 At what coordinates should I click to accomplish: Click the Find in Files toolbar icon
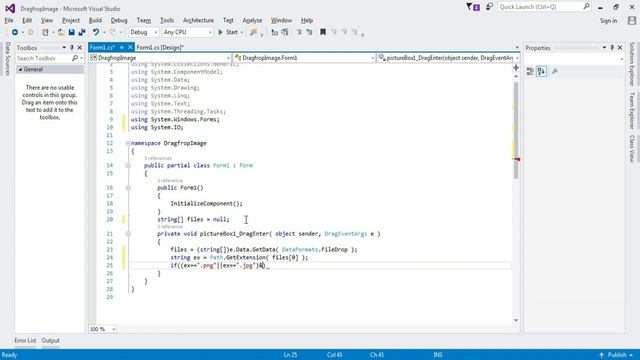point(253,32)
